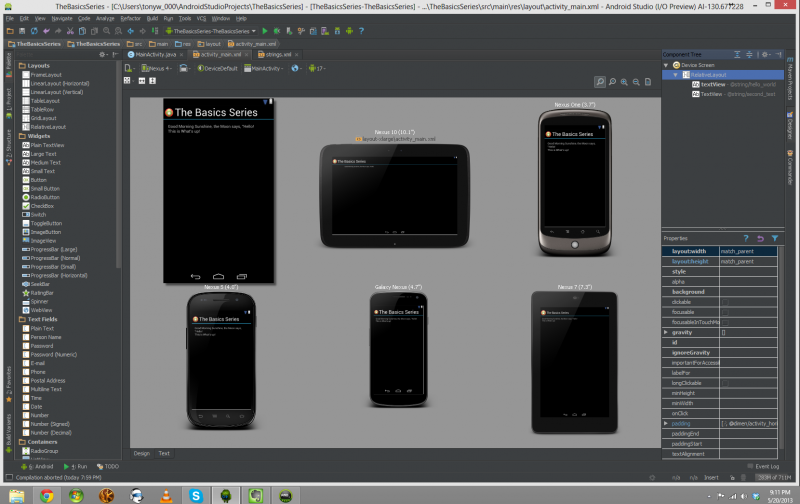Click the Actual Size page icon

tap(648, 82)
